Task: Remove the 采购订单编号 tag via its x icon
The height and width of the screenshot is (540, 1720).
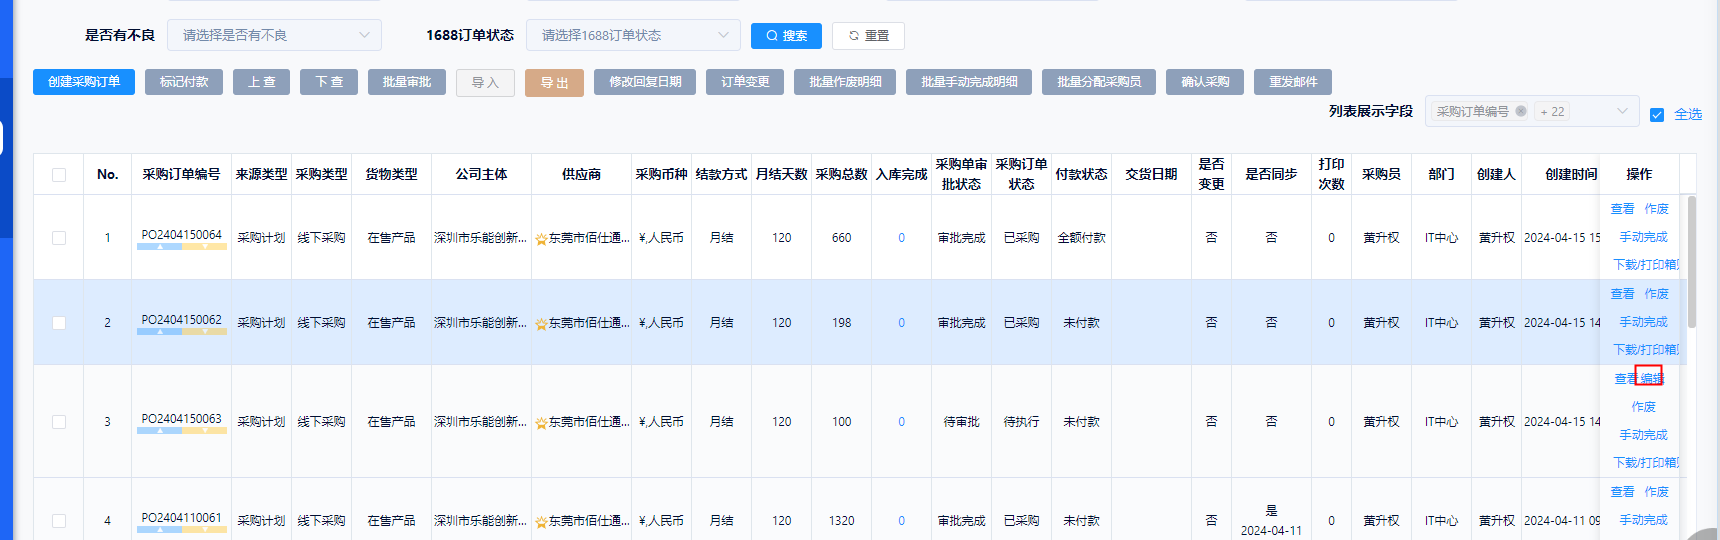Action: coord(1521,111)
